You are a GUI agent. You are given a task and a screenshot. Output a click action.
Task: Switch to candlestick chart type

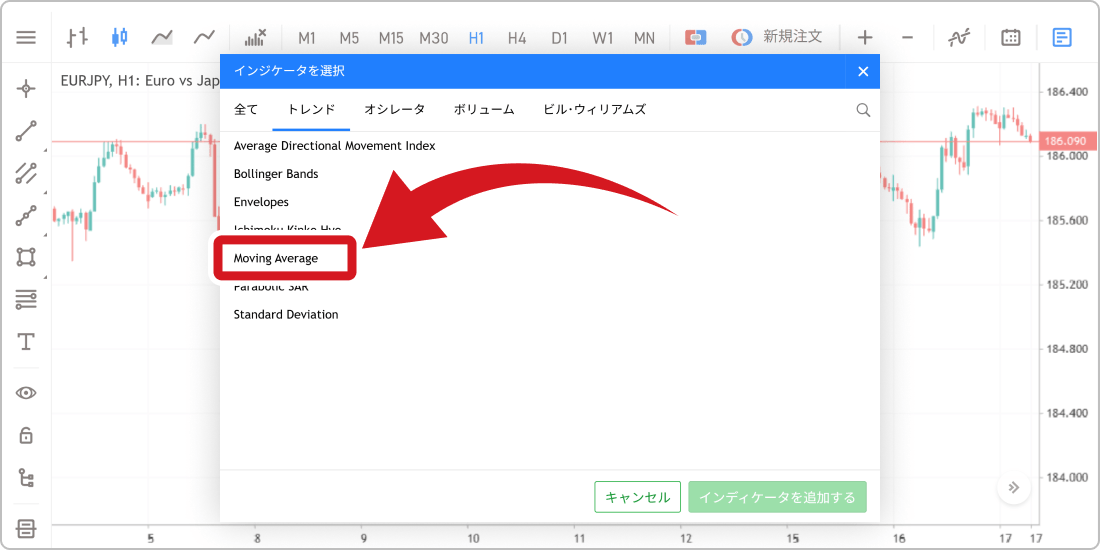(x=120, y=37)
